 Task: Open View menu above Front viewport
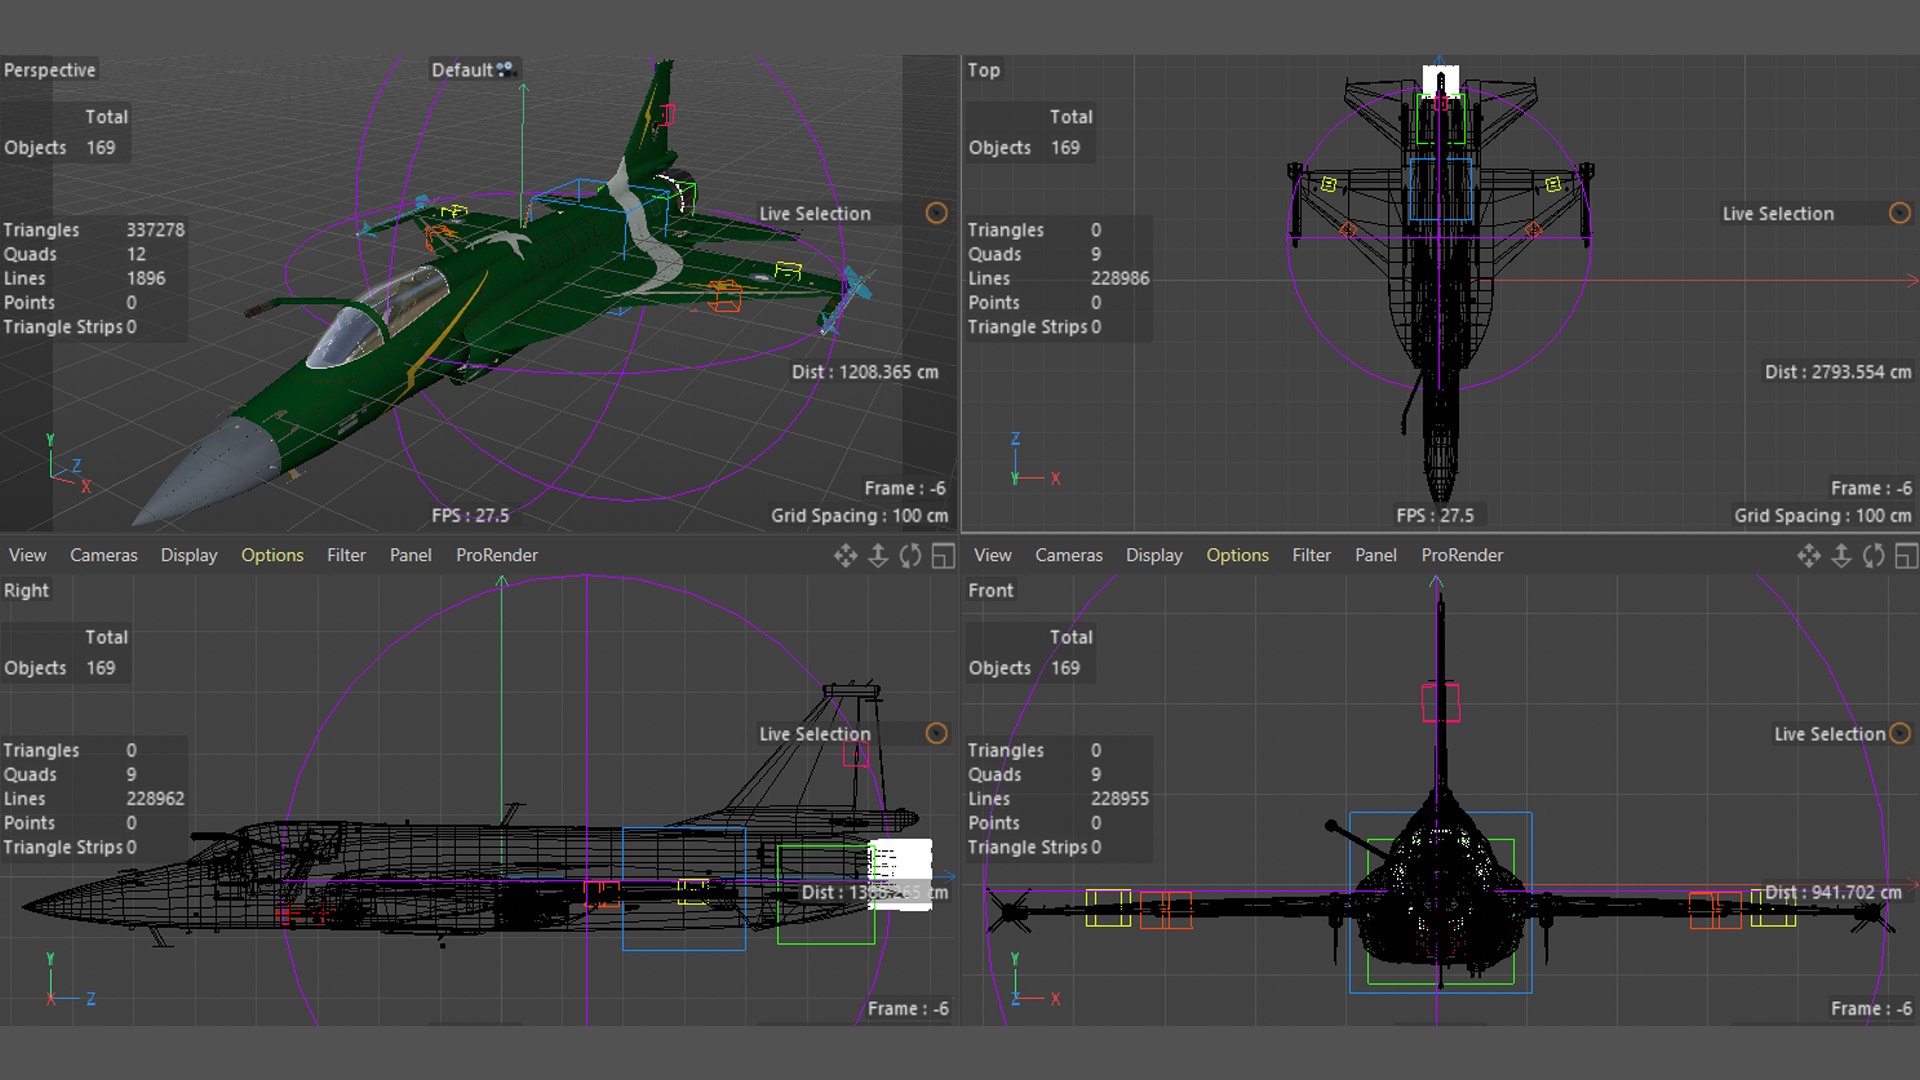[992, 555]
